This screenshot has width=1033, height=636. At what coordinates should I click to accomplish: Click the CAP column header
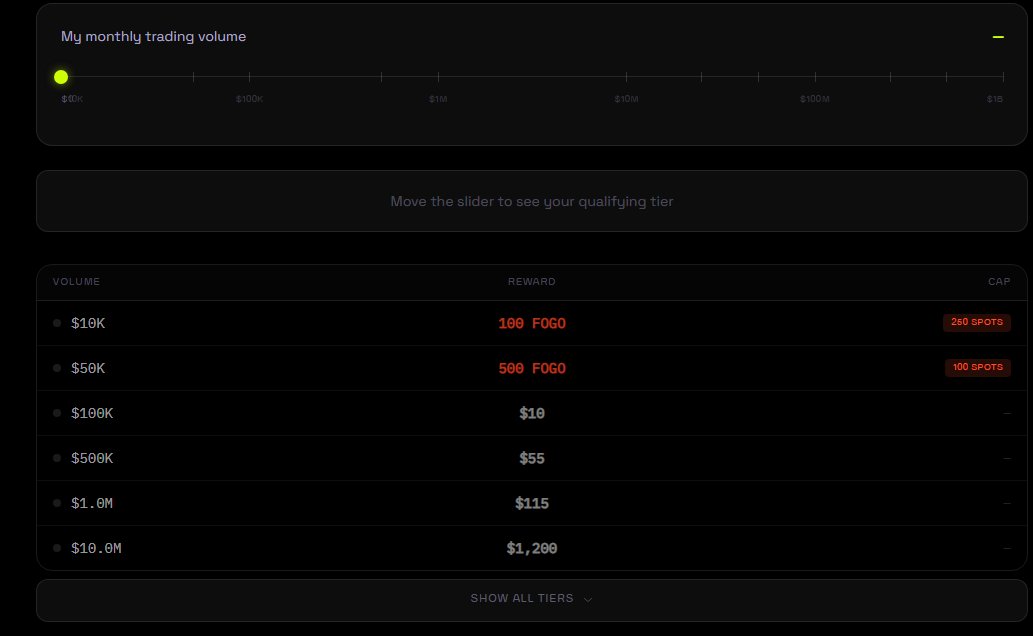click(x=999, y=281)
